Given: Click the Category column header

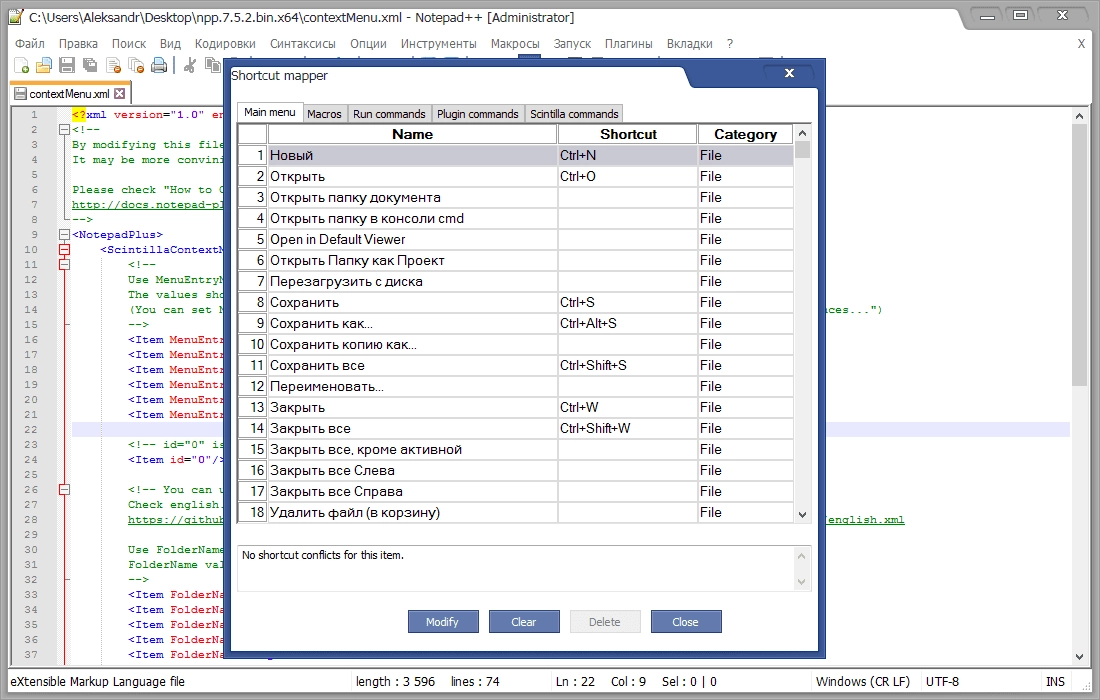Looking at the screenshot, I should pyautogui.click(x=745, y=134).
